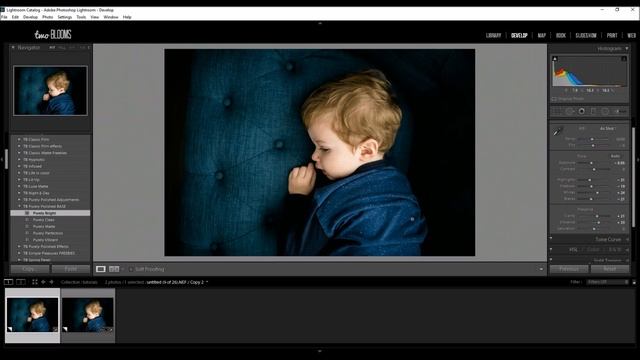Toggle shadow clipping triangle in histogram
640x360 pixels.
coord(555,59)
